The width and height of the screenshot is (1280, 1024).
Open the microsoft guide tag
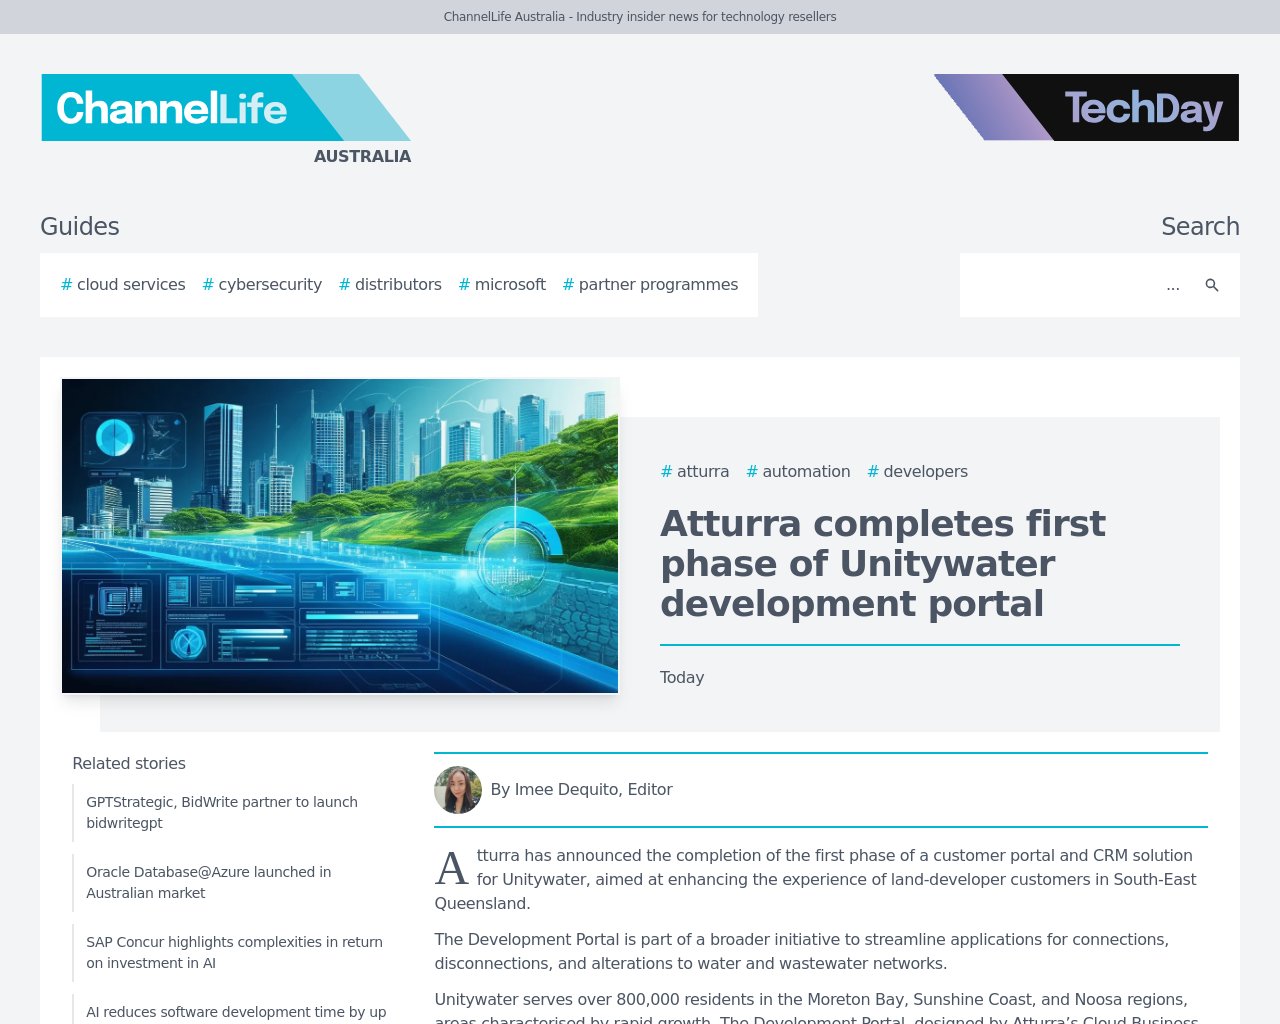point(502,285)
